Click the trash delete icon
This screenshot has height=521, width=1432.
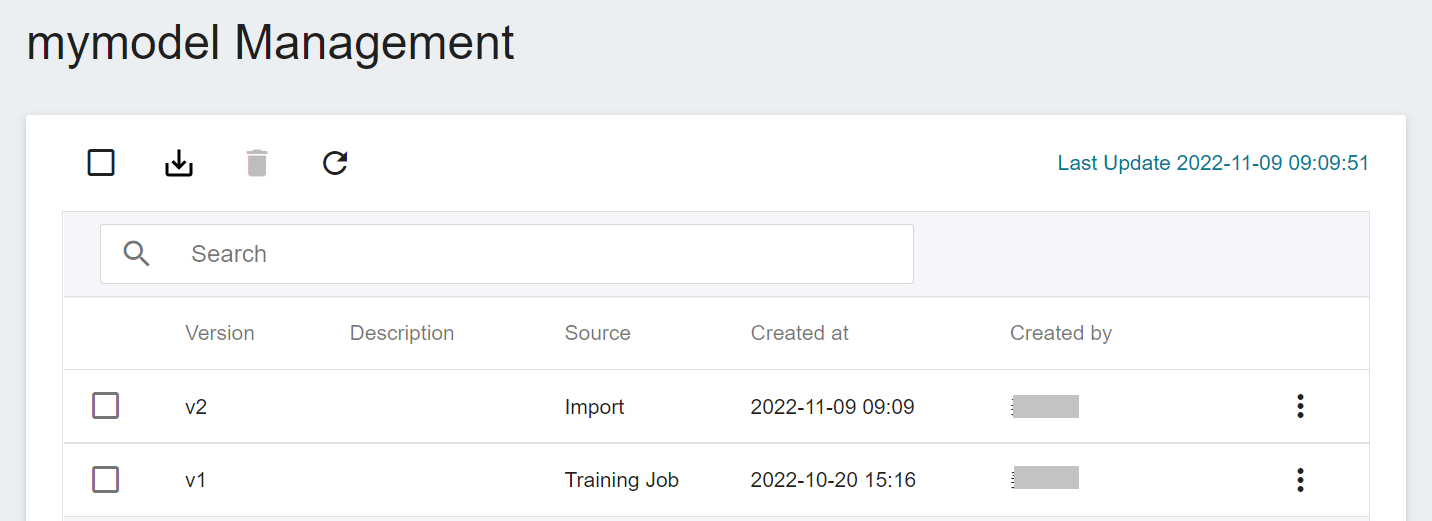pyautogui.click(x=257, y=163)
